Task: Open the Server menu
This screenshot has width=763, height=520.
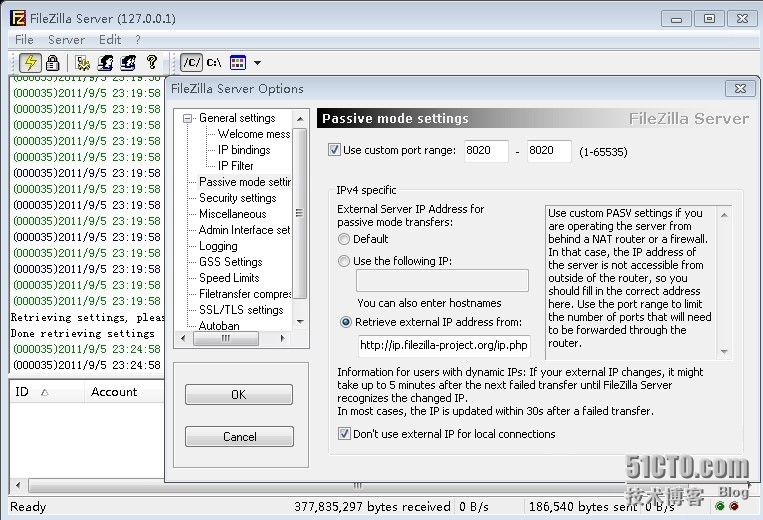Action: (x=66, y=39)
